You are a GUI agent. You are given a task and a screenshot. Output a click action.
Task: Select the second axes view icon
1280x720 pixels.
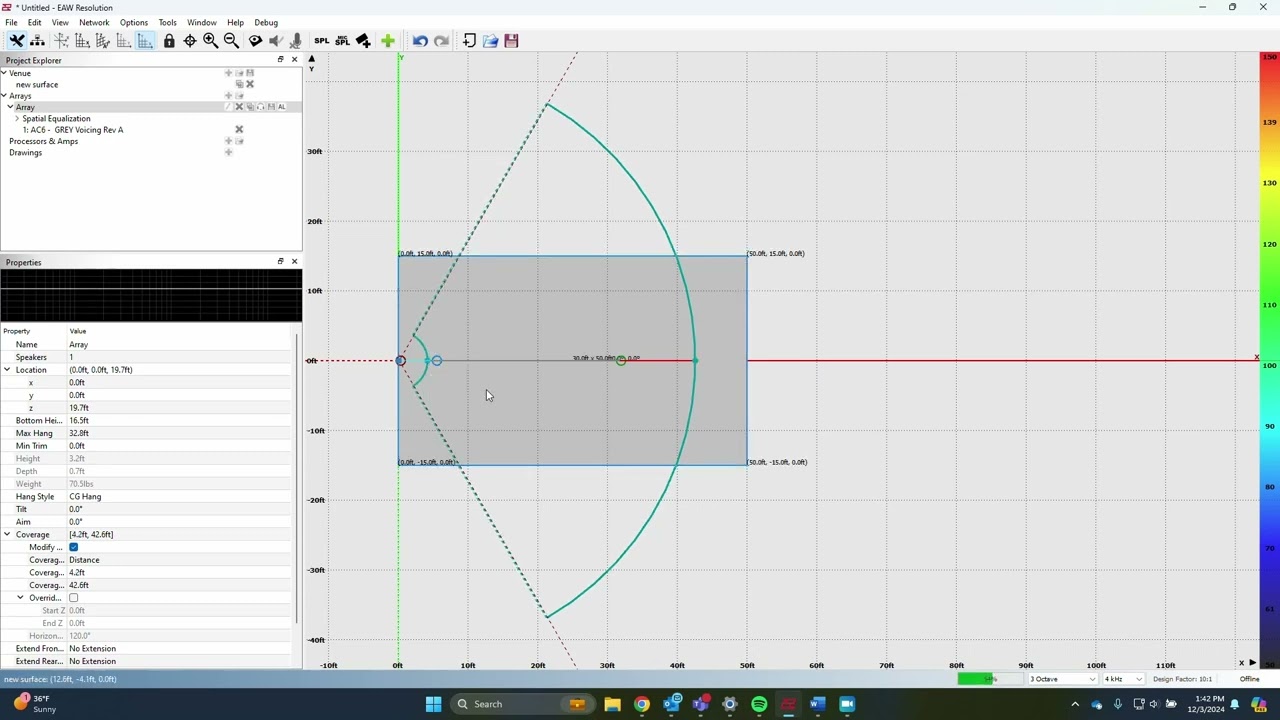(83, 41)
